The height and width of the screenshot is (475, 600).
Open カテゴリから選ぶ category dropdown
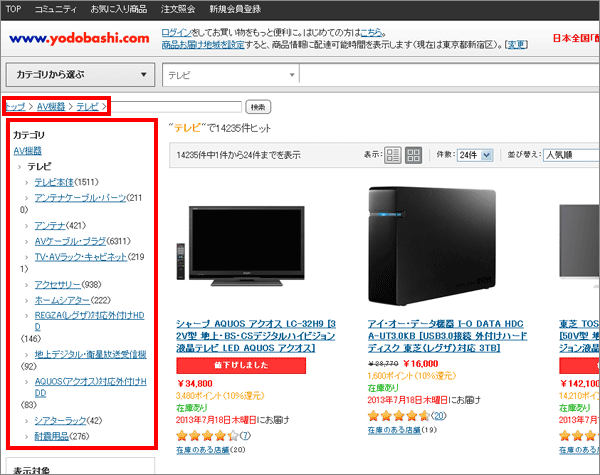[80, 75]
